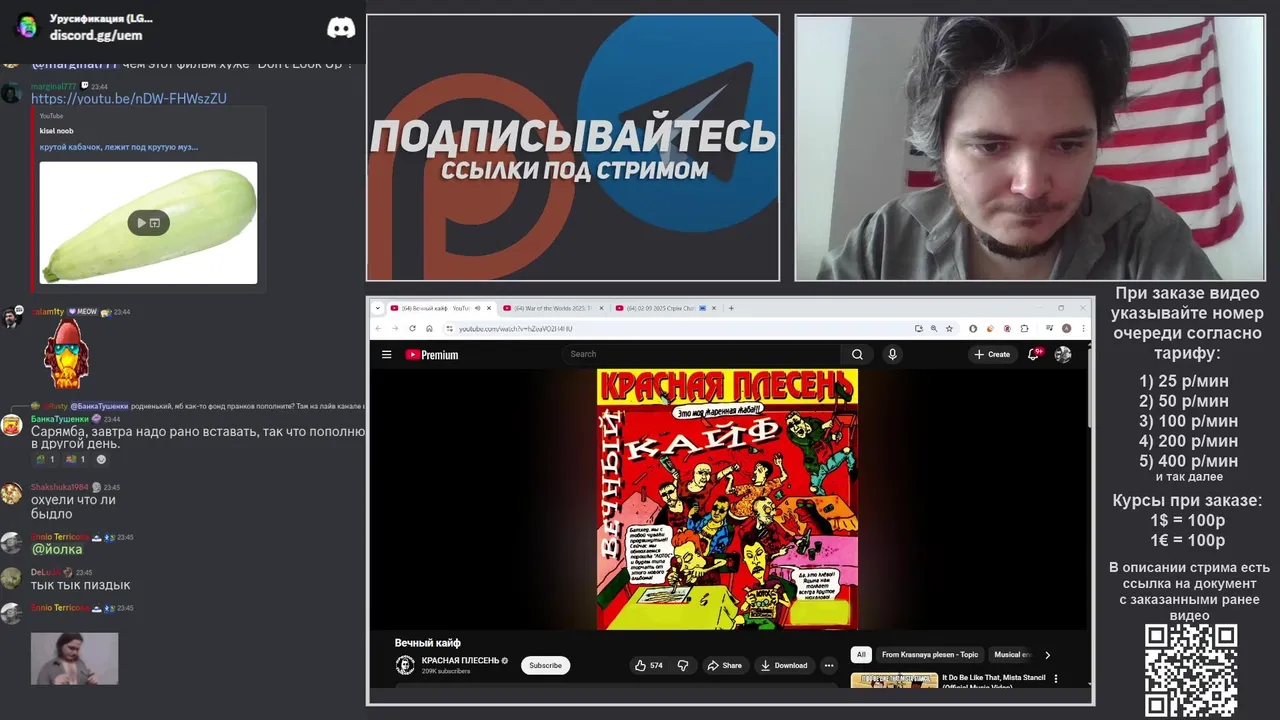Dislike the Вечный кайф video
Image resolution: width=1280 pixels, height=720 pixels.
point(683,665)
